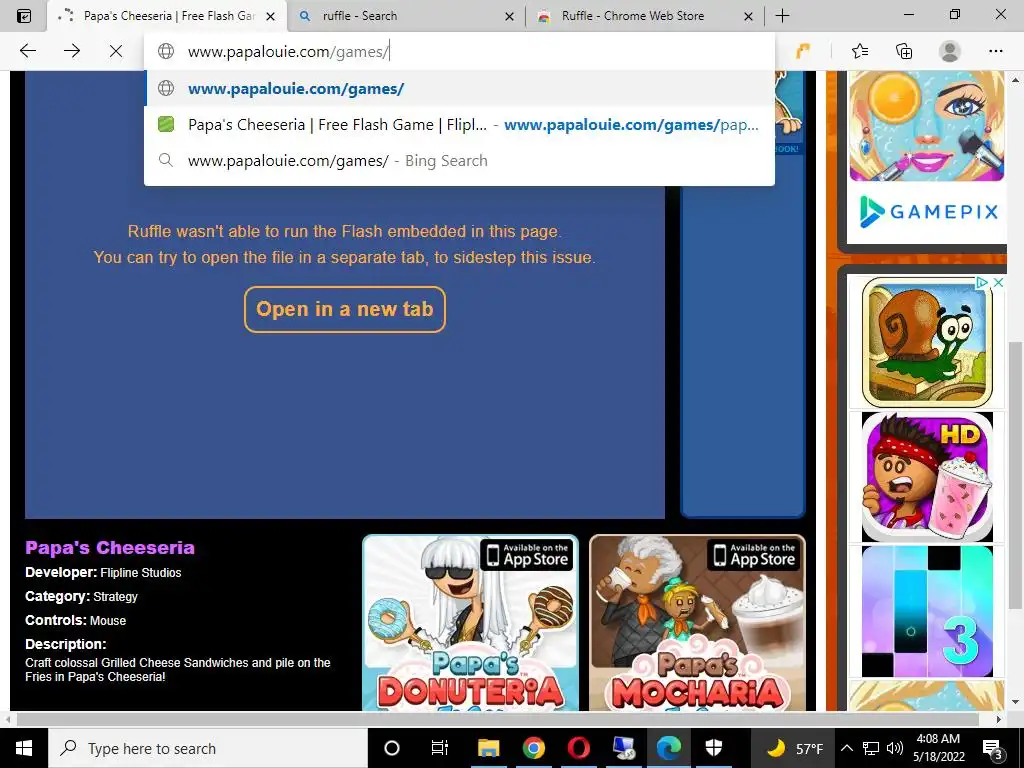Launch Opera browser from taskbar
The width and height of the screenshot is (1024, 768).
(x=578, y=748)
